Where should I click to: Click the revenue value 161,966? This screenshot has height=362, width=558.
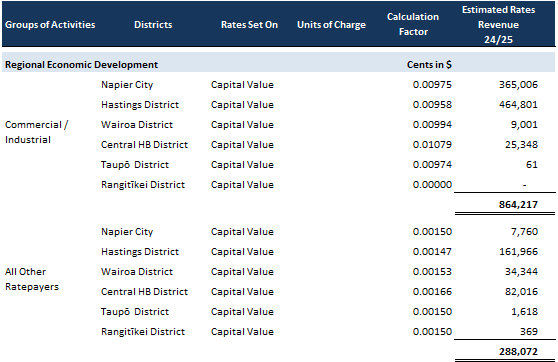pos(518,252)
